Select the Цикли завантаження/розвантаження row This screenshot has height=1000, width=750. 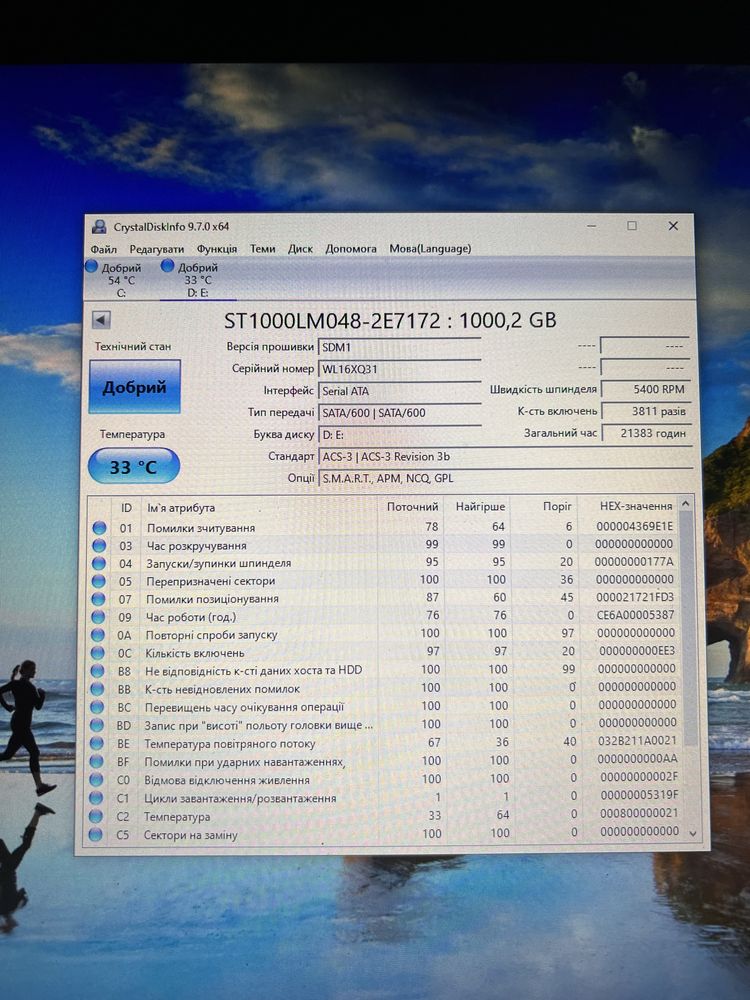tap(386, 797)
